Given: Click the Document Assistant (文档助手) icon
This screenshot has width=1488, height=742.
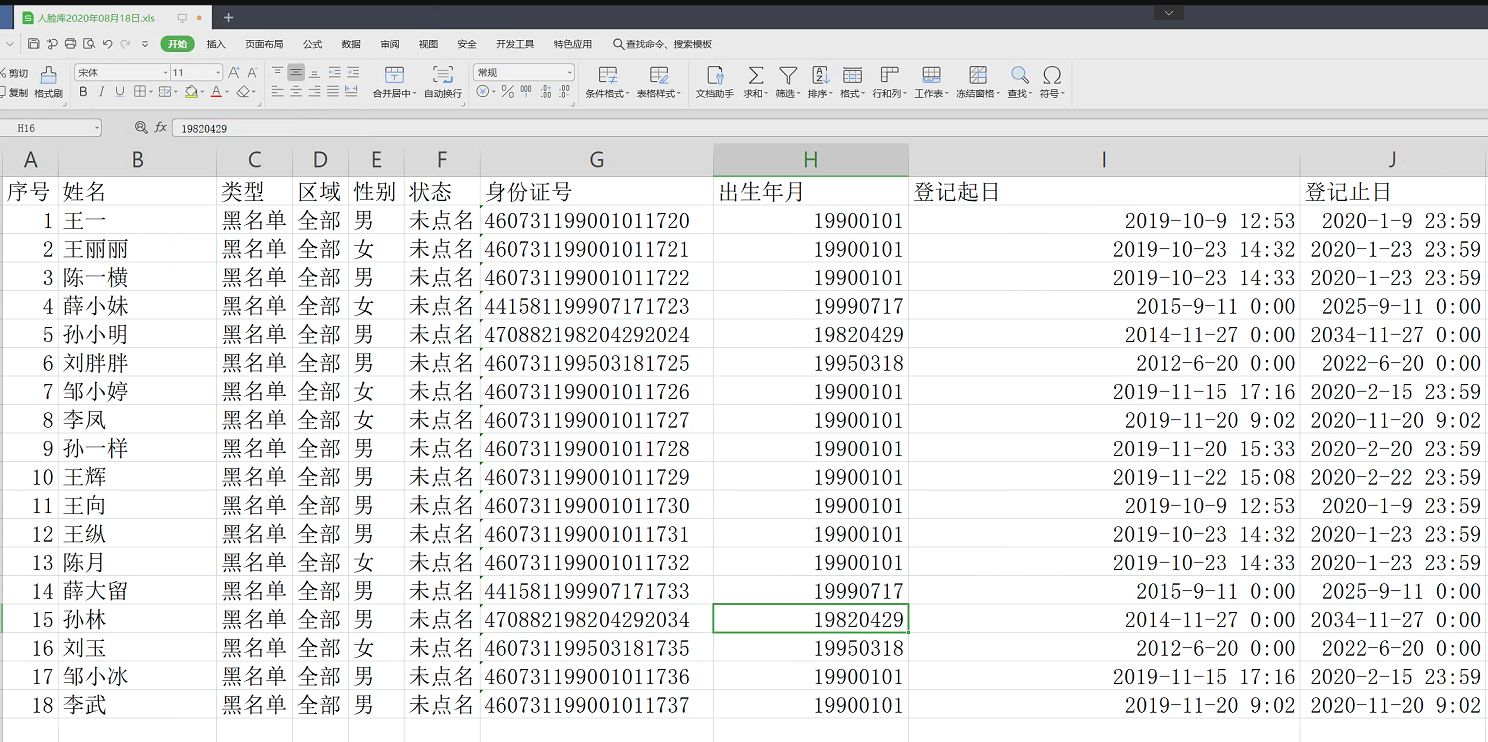Looking at the screenshot, I should click(714, 76).
